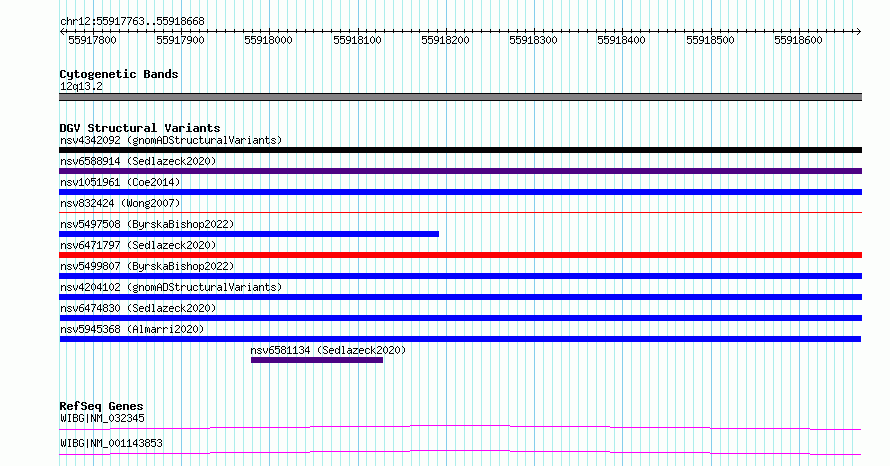The width and height of the screenshot is (890, 466).
Task: Click ruler position 55917800
Action: pos(93,40)
